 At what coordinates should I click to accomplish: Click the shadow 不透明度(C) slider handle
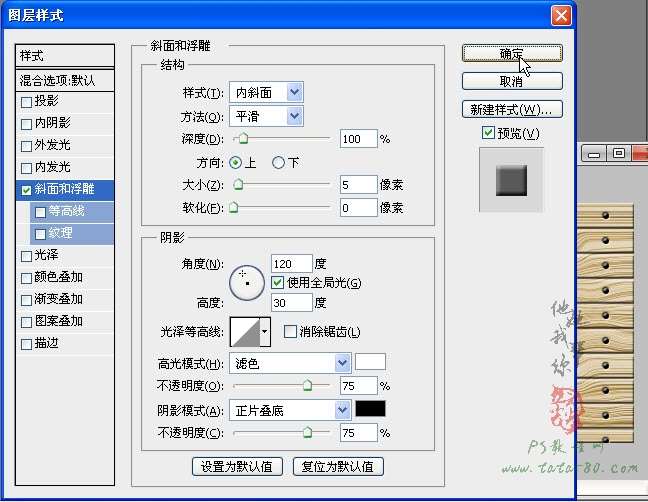(307, 433)
